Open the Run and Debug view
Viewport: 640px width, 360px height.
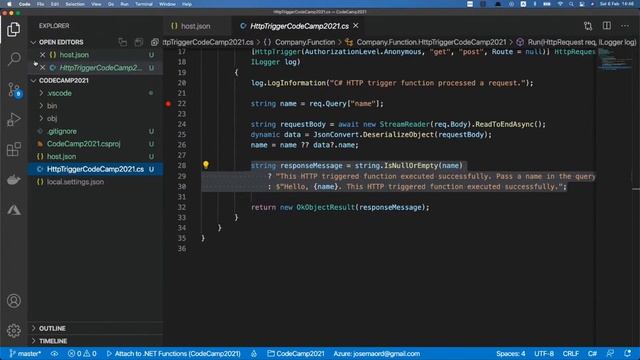pyautogui.click(x=13, y=119)
